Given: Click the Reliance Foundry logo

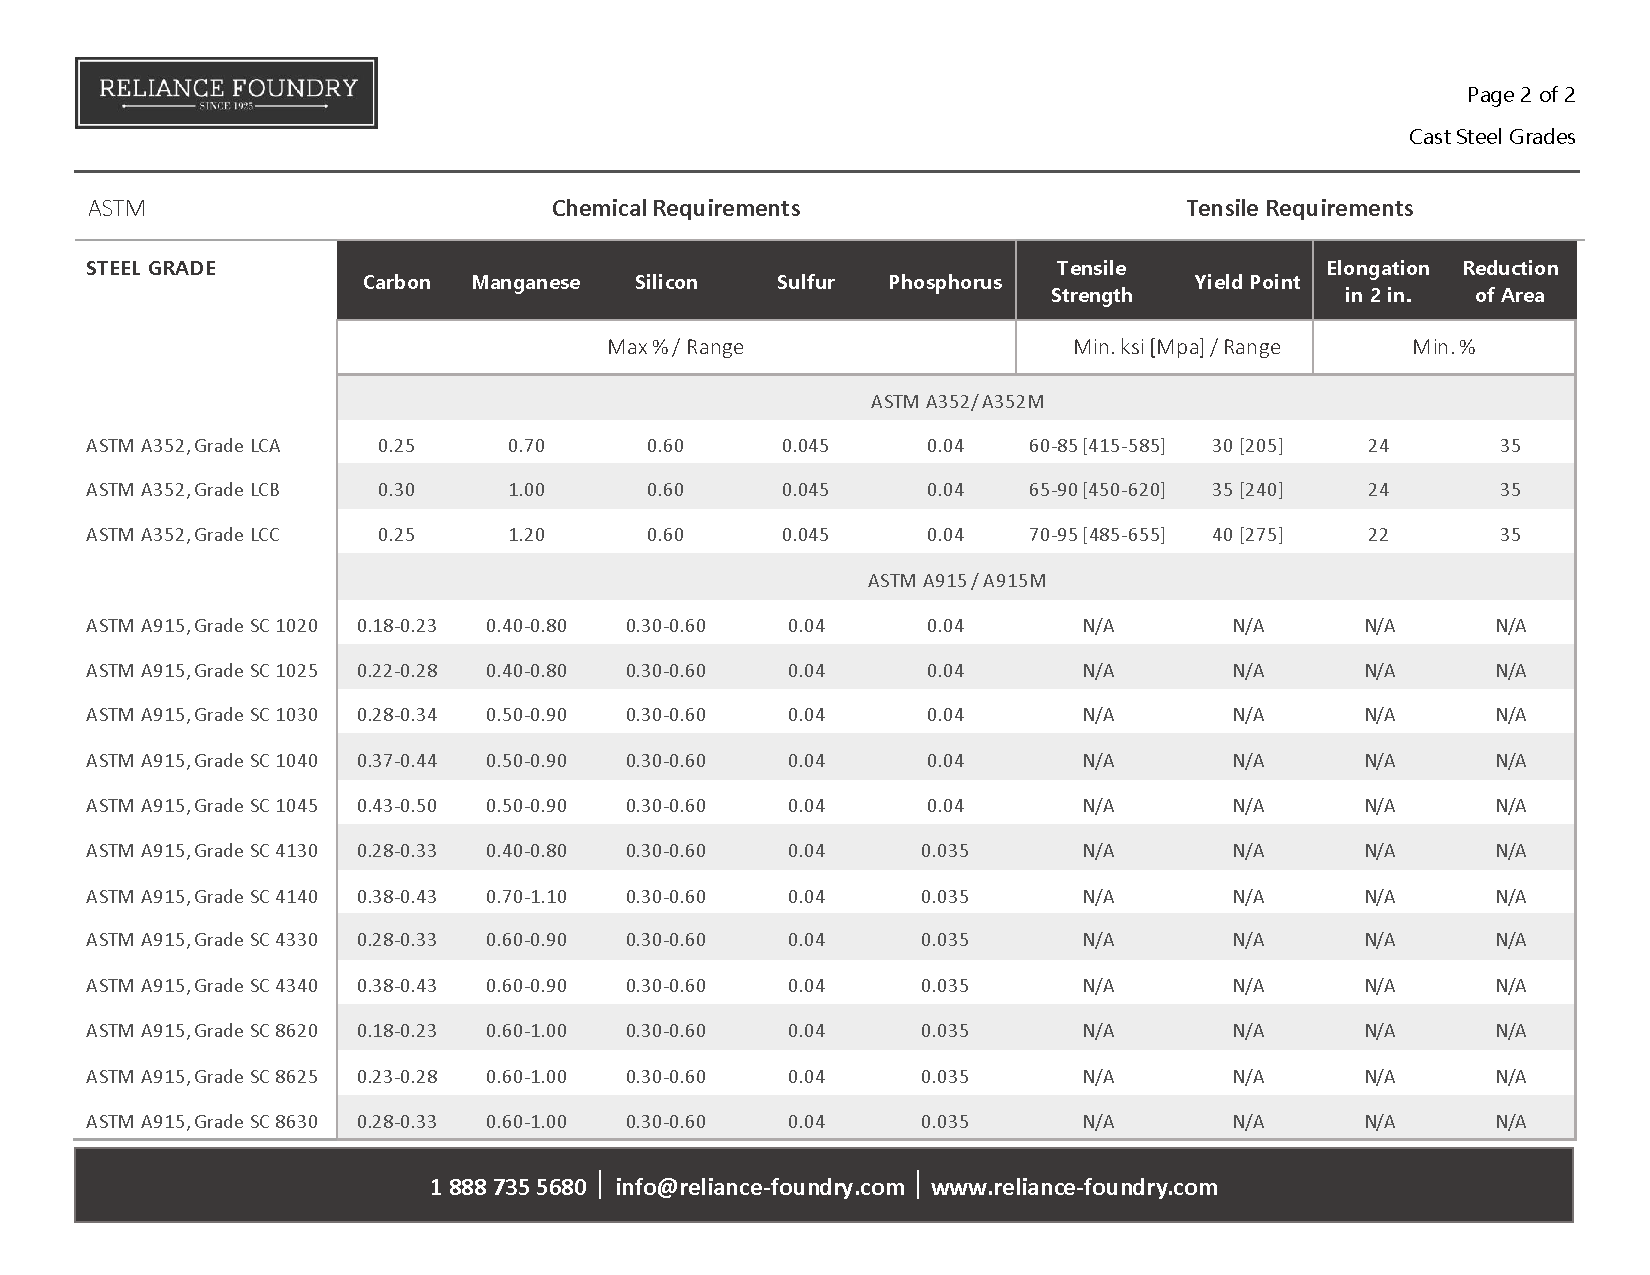Looking at the screenshot, I should point(227,93).
